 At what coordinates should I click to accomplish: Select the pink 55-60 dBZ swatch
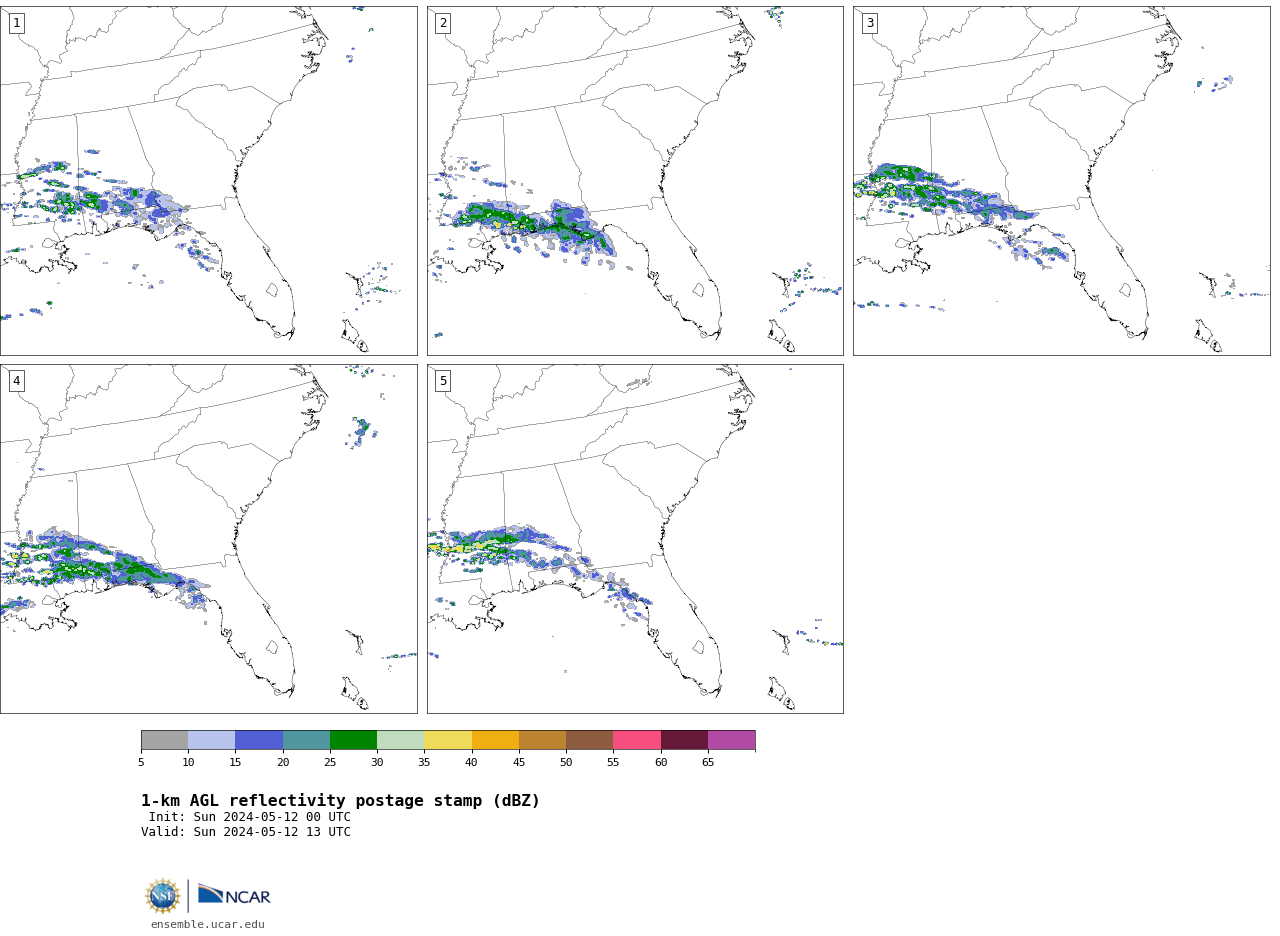tap(637, 740)
